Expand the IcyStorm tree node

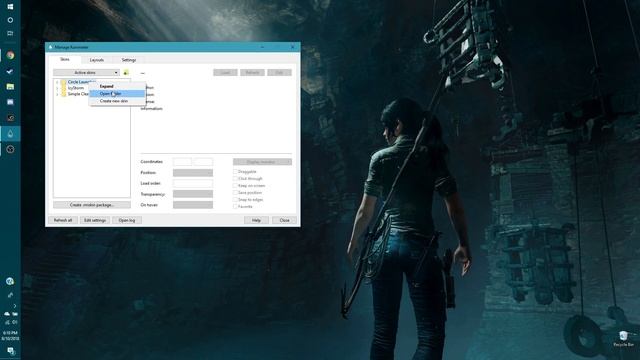point(57,88)
